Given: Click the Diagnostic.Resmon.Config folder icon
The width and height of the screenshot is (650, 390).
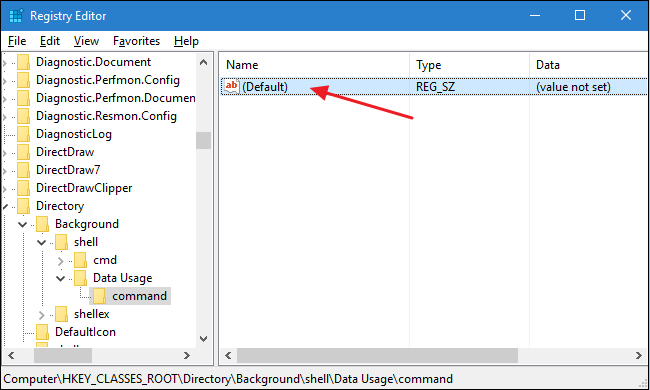Looking at the screenshot, I should (x=23, y=116).
